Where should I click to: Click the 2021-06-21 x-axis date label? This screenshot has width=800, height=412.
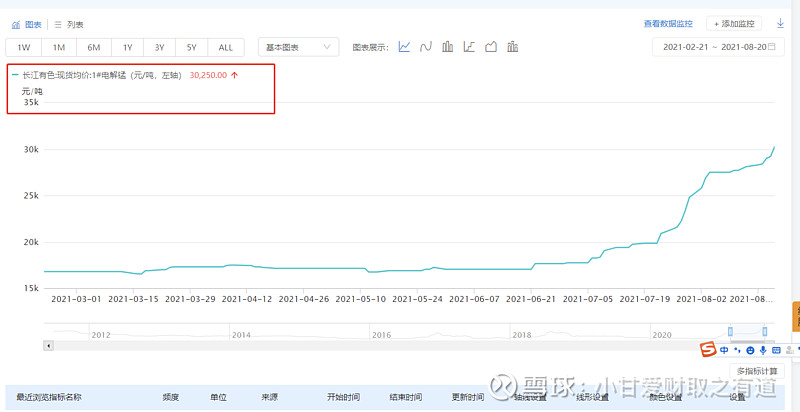point(531,299)
